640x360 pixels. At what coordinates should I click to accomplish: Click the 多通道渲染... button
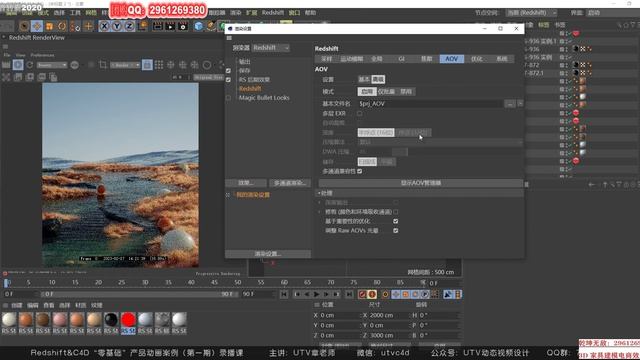(290, 183)
